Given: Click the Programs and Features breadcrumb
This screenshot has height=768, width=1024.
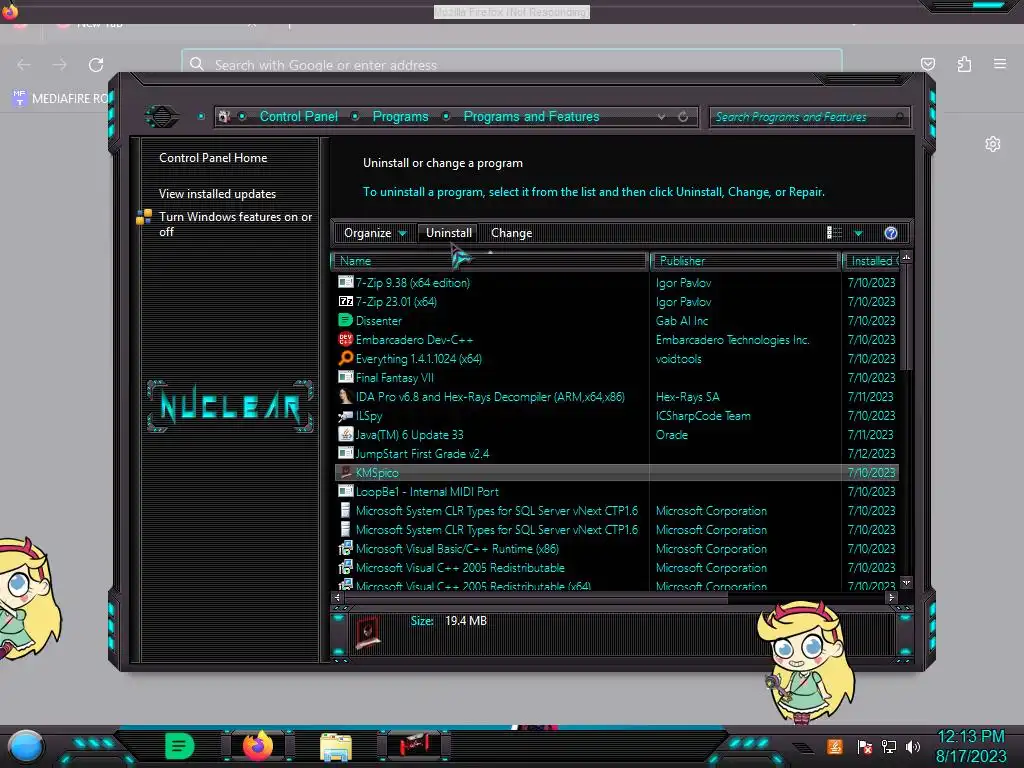Looking at the screenshot, I should coord(531,116).
